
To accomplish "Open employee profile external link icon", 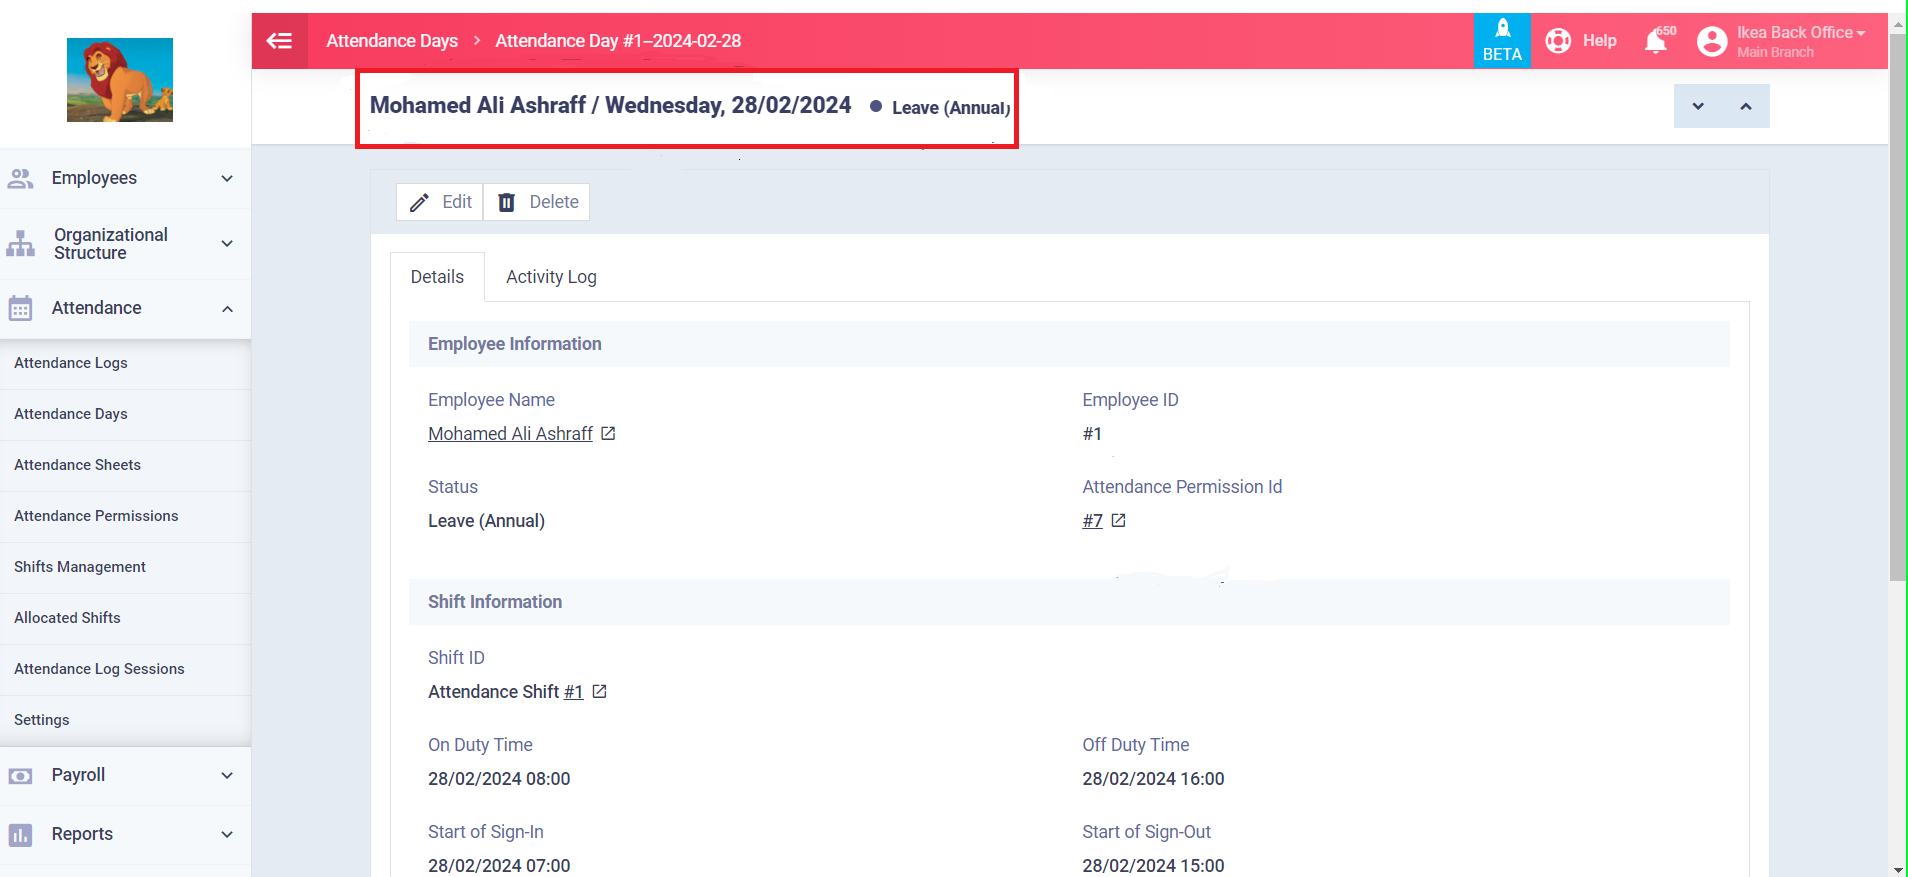I will [608, 433].
